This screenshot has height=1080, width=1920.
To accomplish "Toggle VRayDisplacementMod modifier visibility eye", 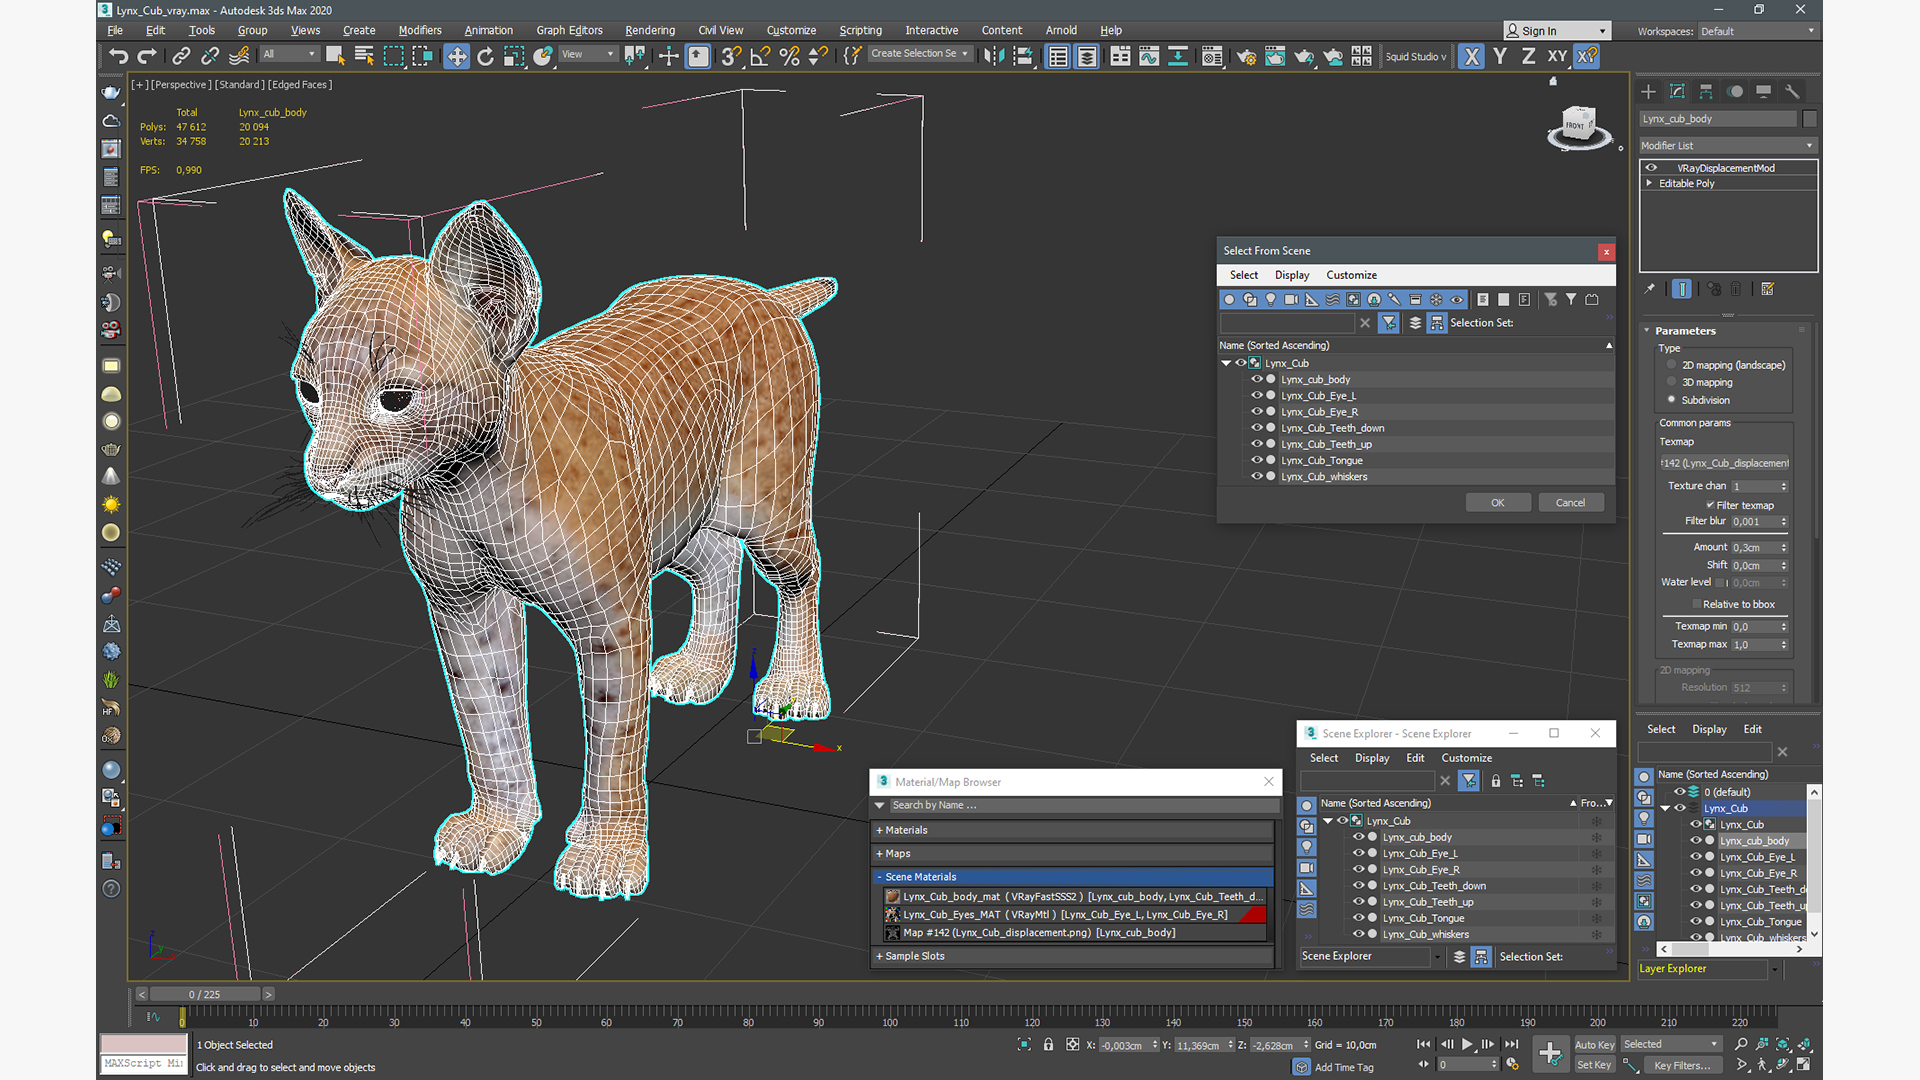I will tap(1652, 168).
